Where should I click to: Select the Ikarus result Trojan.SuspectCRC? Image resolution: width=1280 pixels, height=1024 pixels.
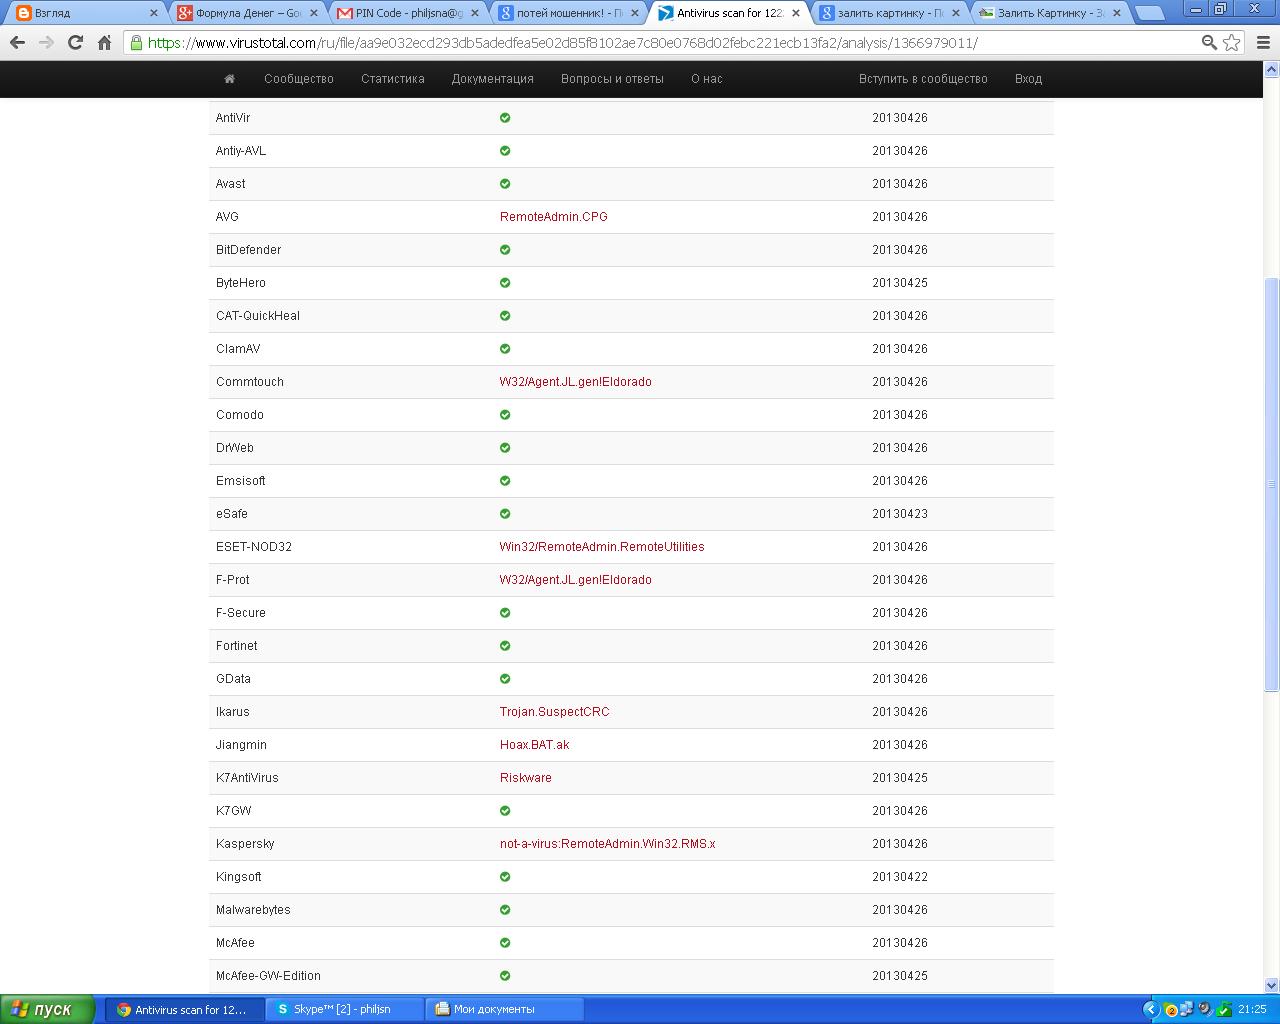click(555, 712)
